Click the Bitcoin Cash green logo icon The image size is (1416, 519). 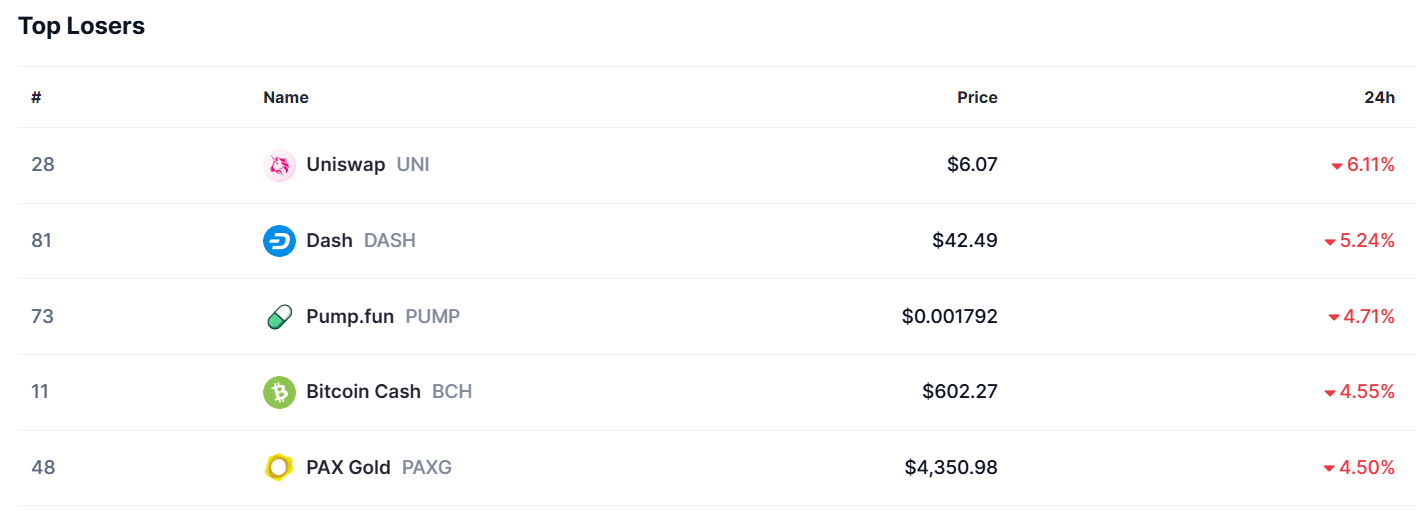click(x=279, y=392)
